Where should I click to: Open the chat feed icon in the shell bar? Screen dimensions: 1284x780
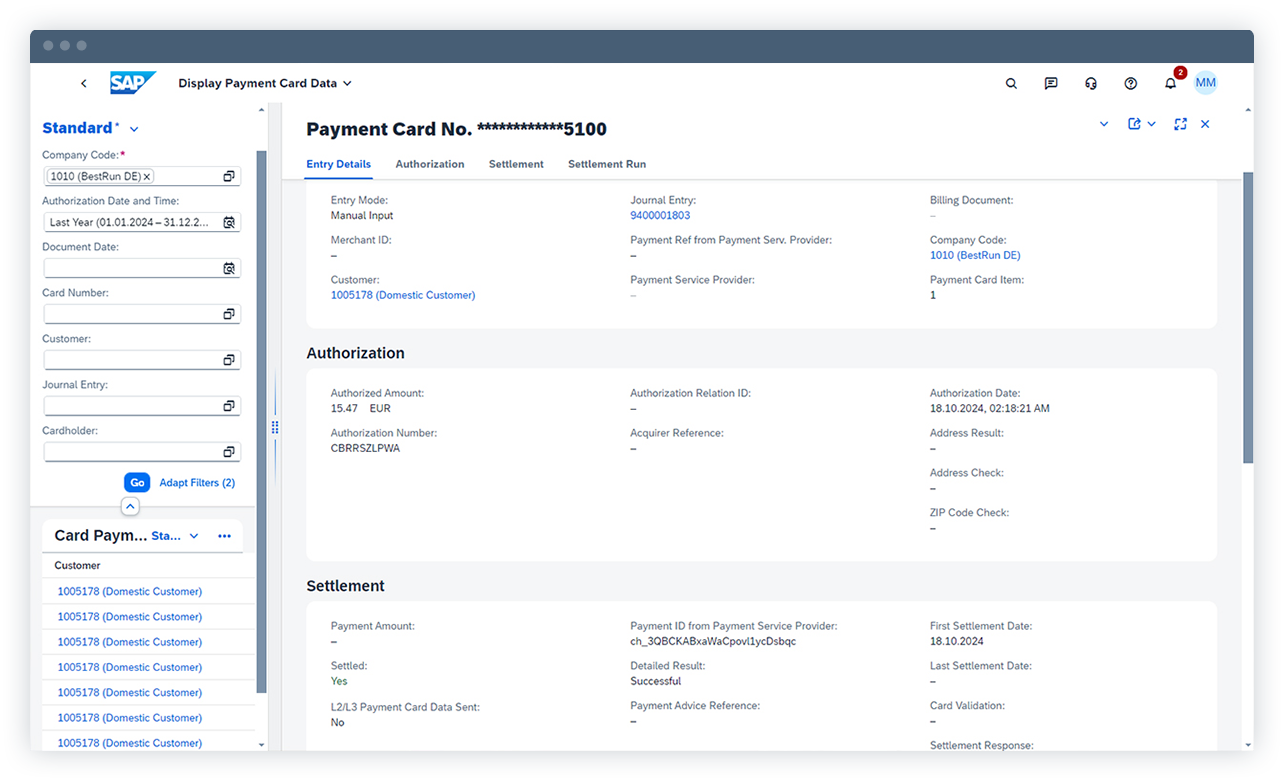click(x=1051, y=83)
